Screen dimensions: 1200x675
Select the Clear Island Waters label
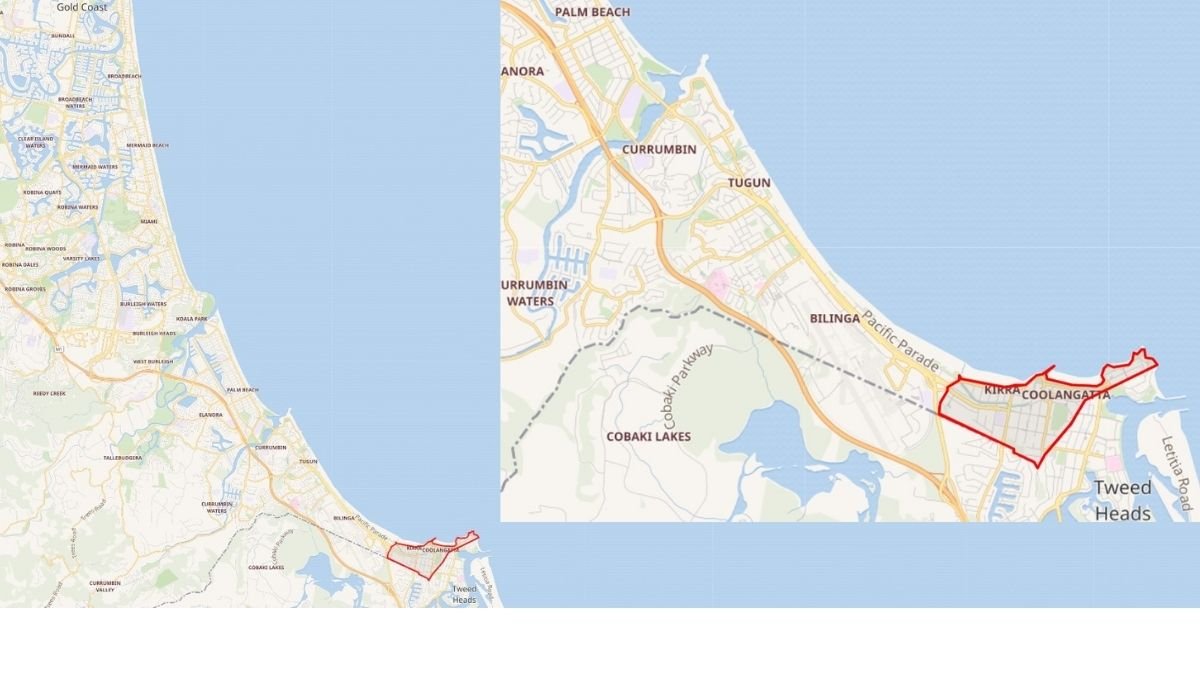(x=36, y=142)
